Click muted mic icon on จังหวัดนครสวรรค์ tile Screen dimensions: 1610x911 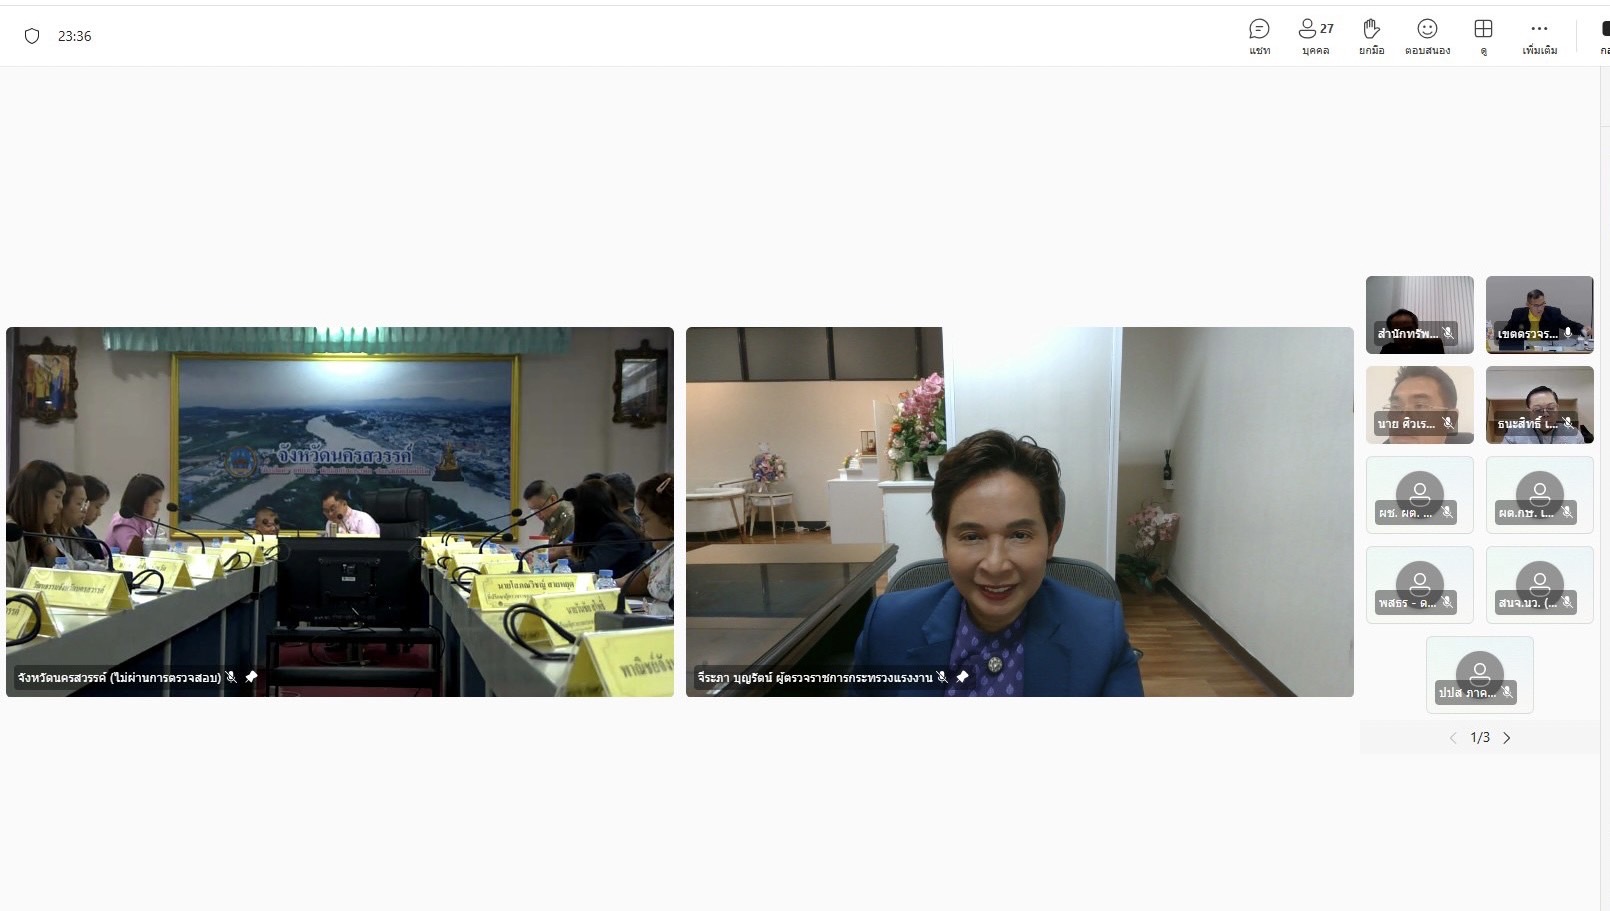(232, 677)
